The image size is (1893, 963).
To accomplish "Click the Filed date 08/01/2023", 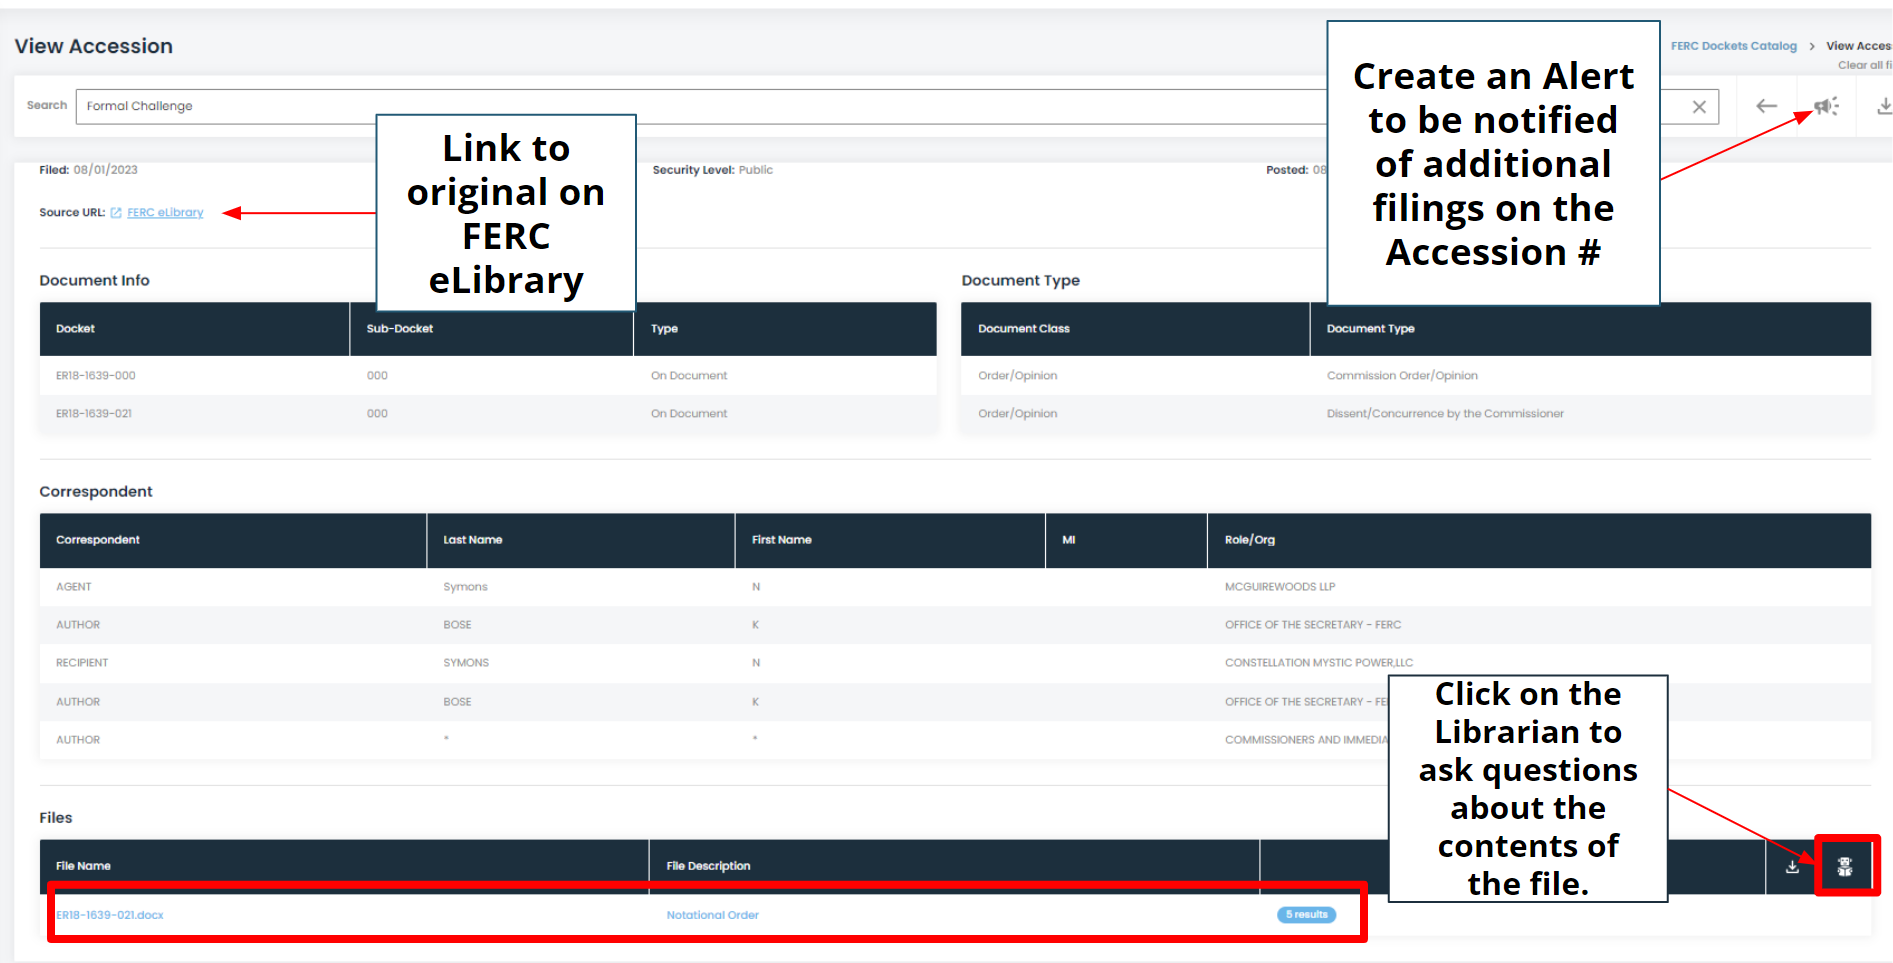I will (x=105, y=170).
